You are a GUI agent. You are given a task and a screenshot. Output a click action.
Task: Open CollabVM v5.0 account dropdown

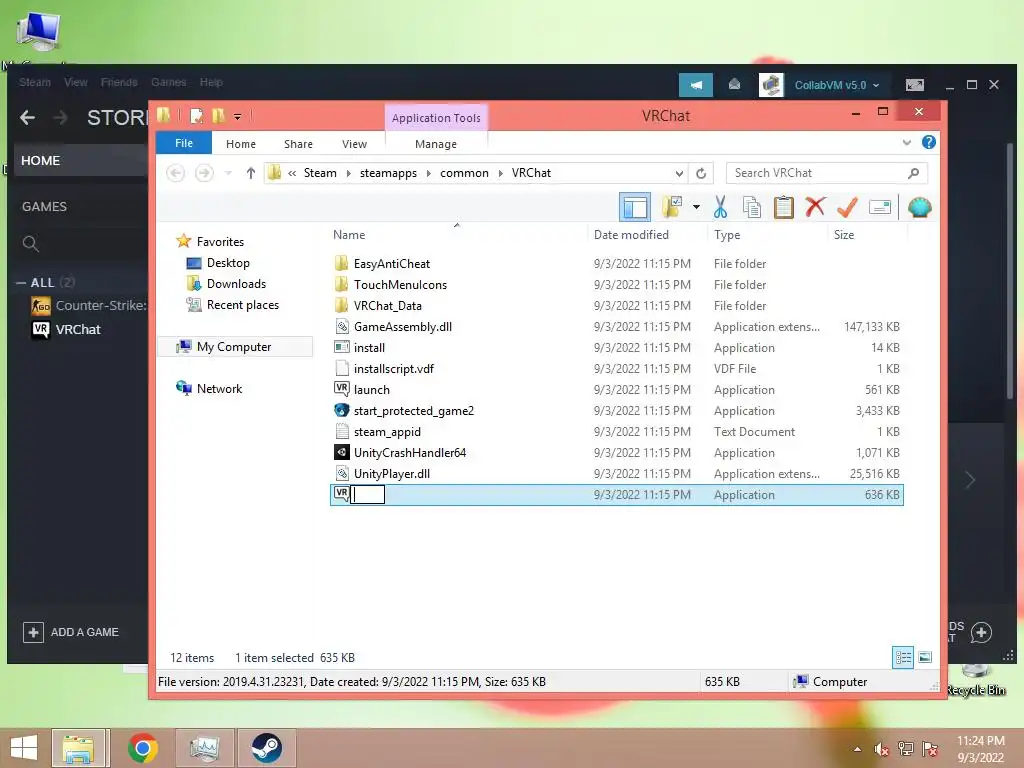point(837,85)
